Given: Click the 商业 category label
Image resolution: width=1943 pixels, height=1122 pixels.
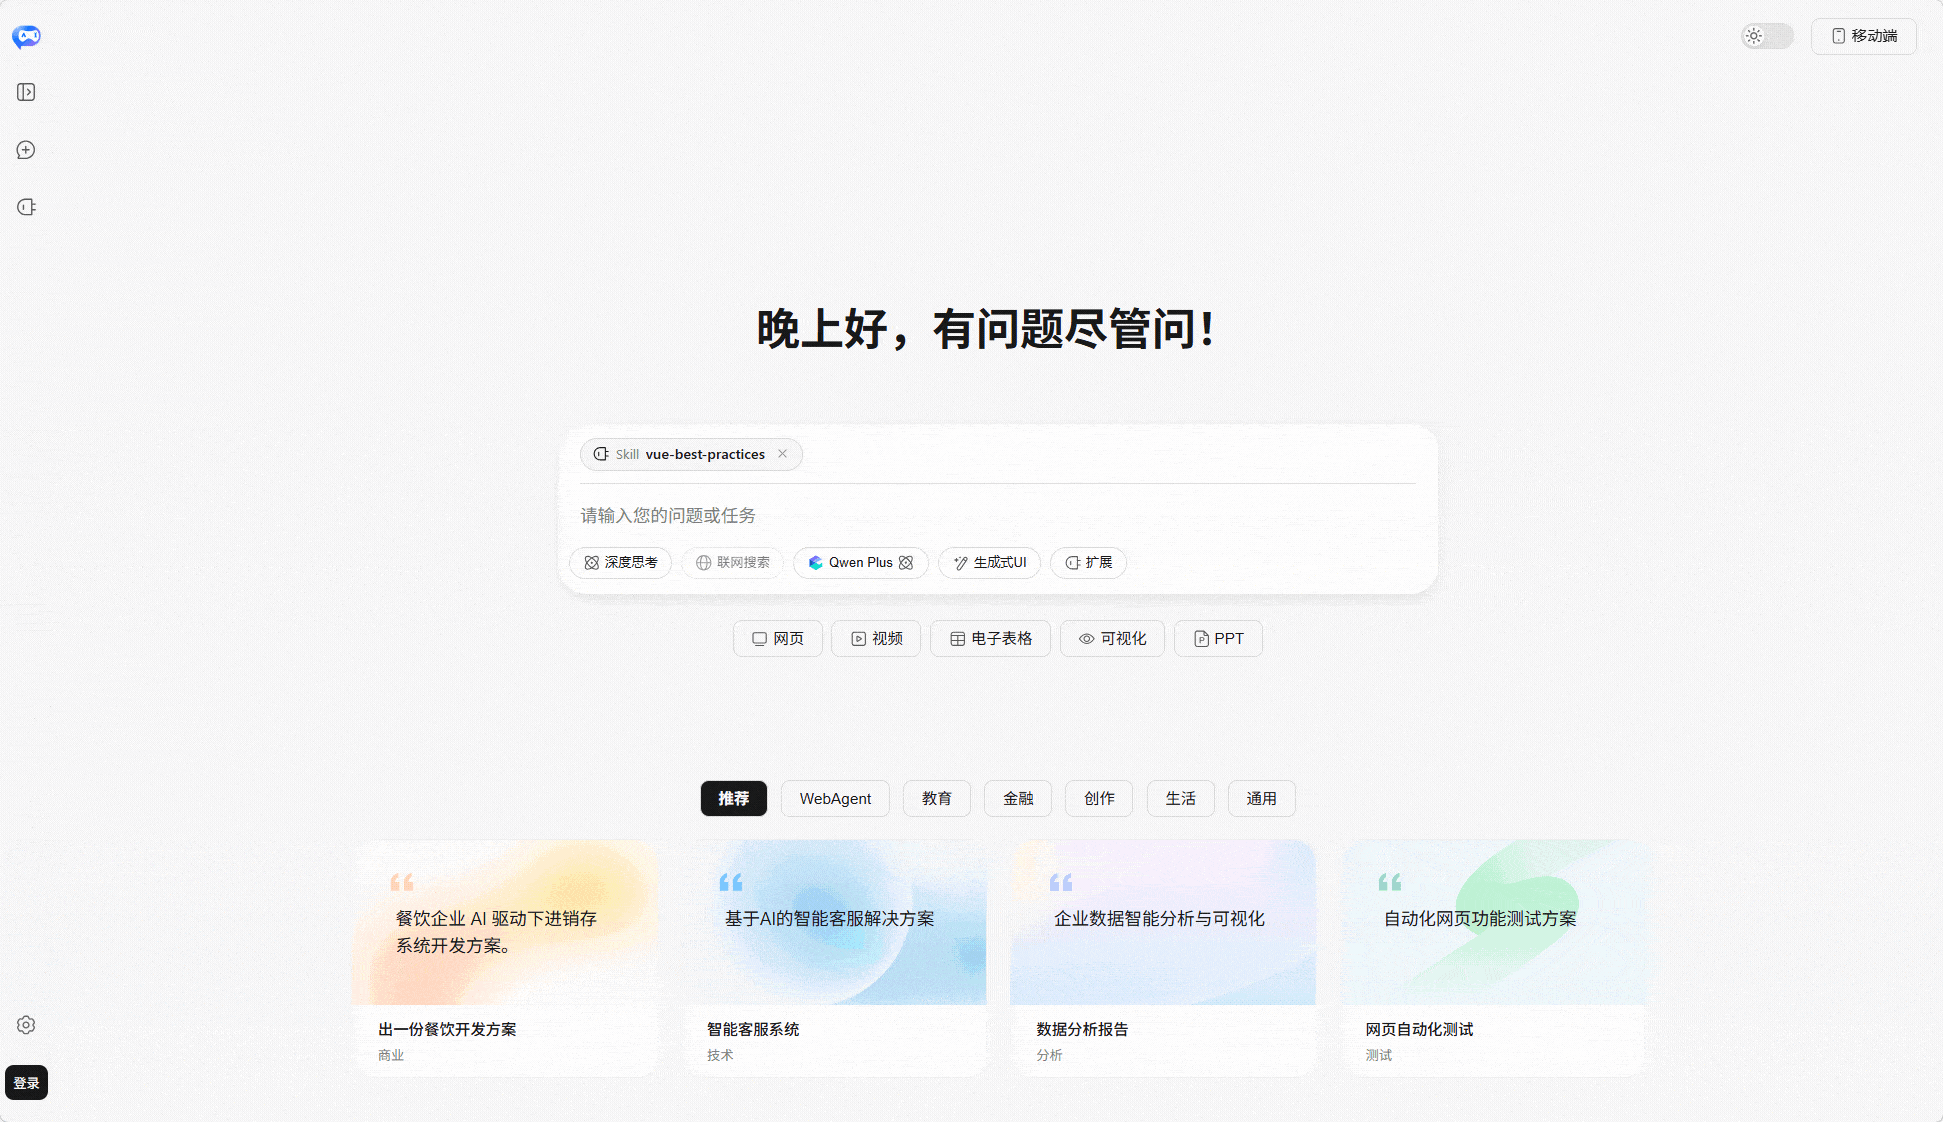Looking at the screenshot, I should 391,1055.
